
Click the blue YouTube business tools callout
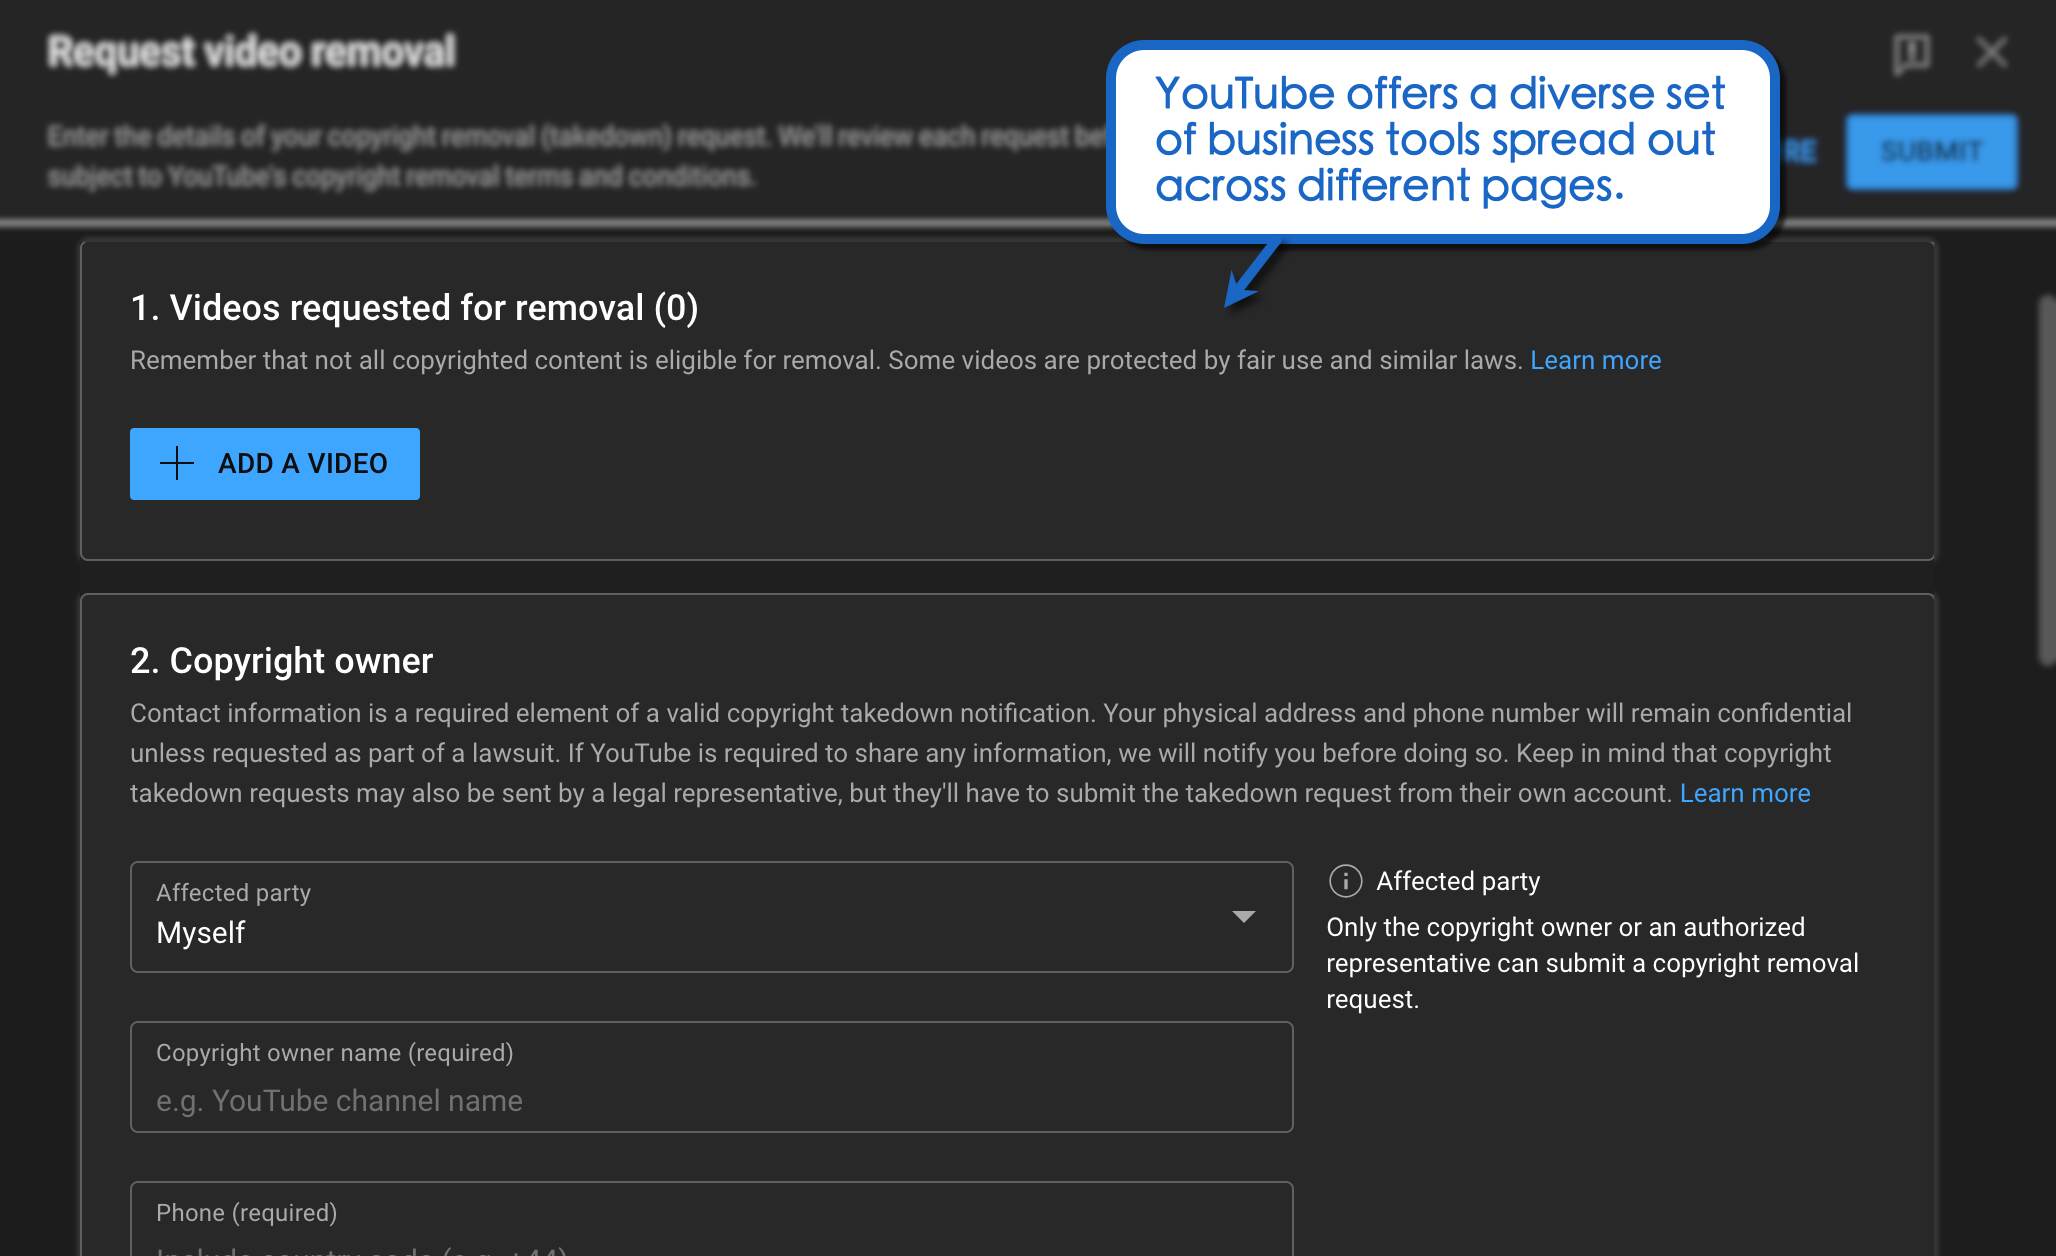tap(1440, 140)
